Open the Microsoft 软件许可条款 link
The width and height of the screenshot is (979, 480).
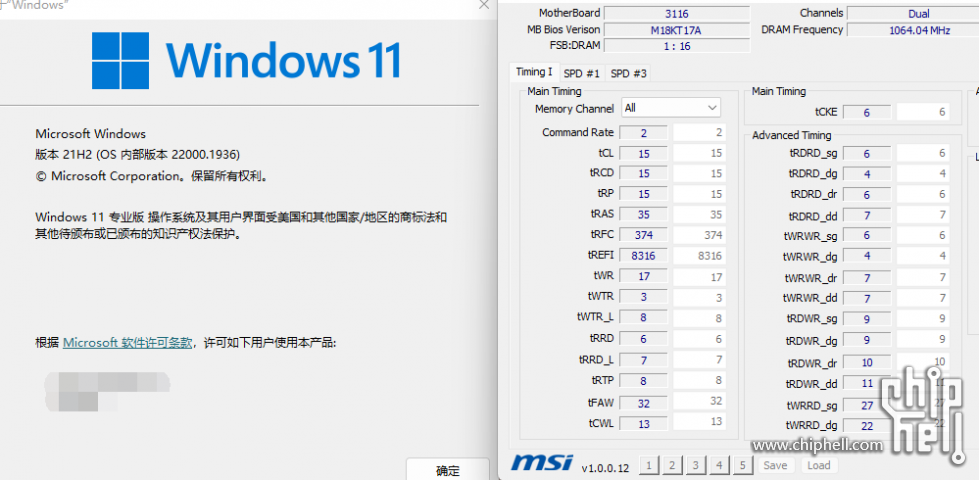127,343
